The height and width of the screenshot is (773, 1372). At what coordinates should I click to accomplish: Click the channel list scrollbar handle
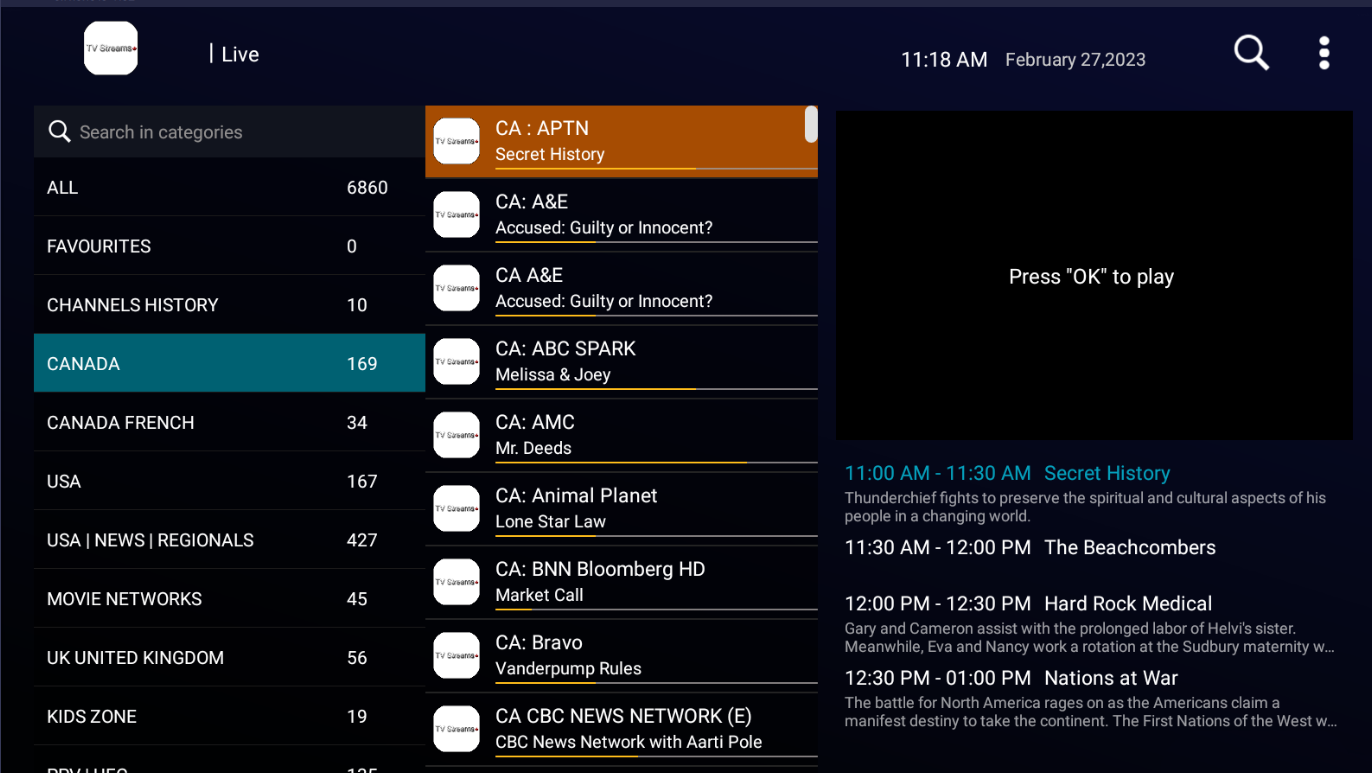(811, 124)
